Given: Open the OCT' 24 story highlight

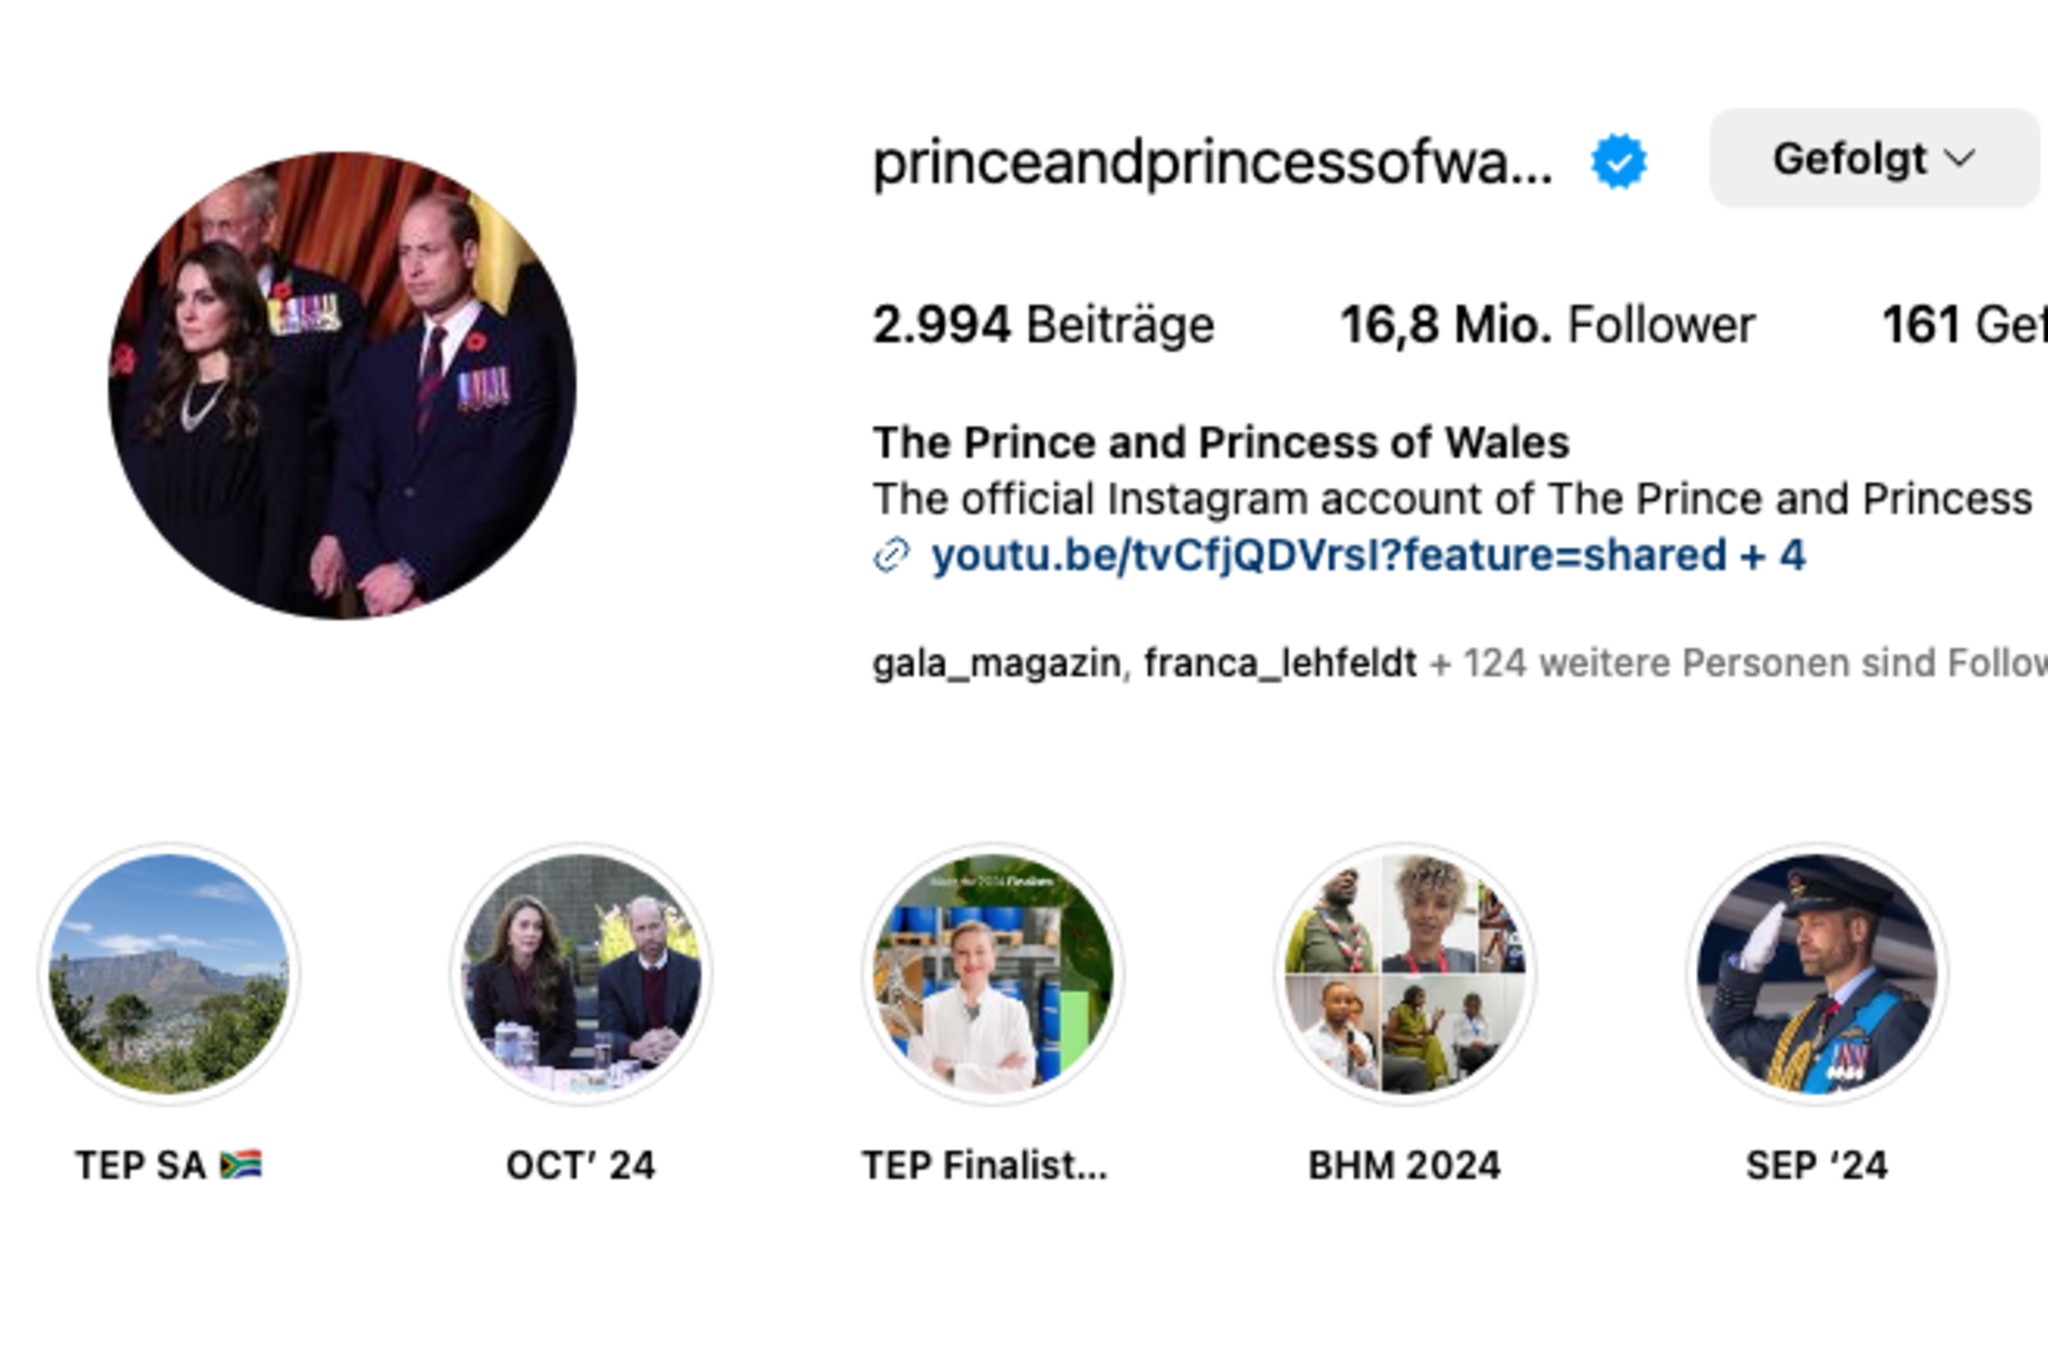Looking at the screenshot, I should point(581,973).
